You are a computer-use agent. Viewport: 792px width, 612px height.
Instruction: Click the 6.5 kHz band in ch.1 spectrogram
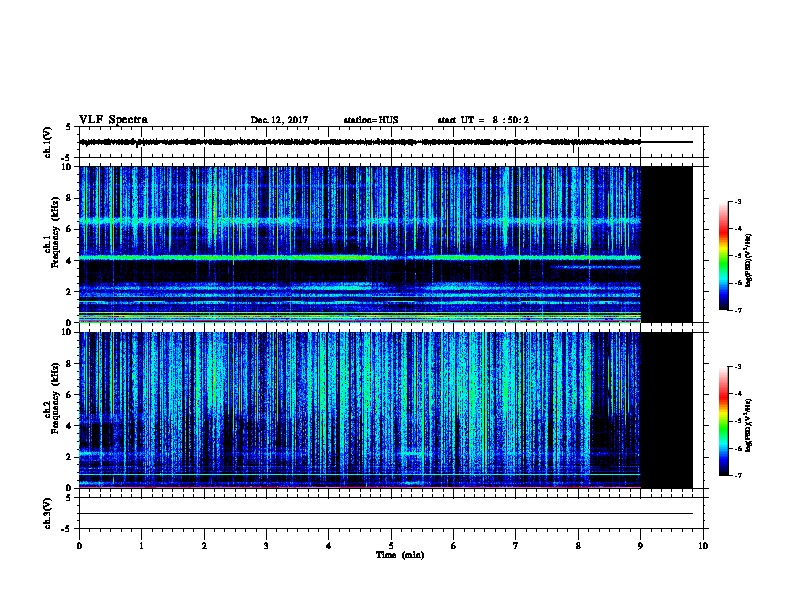[360, 221]
